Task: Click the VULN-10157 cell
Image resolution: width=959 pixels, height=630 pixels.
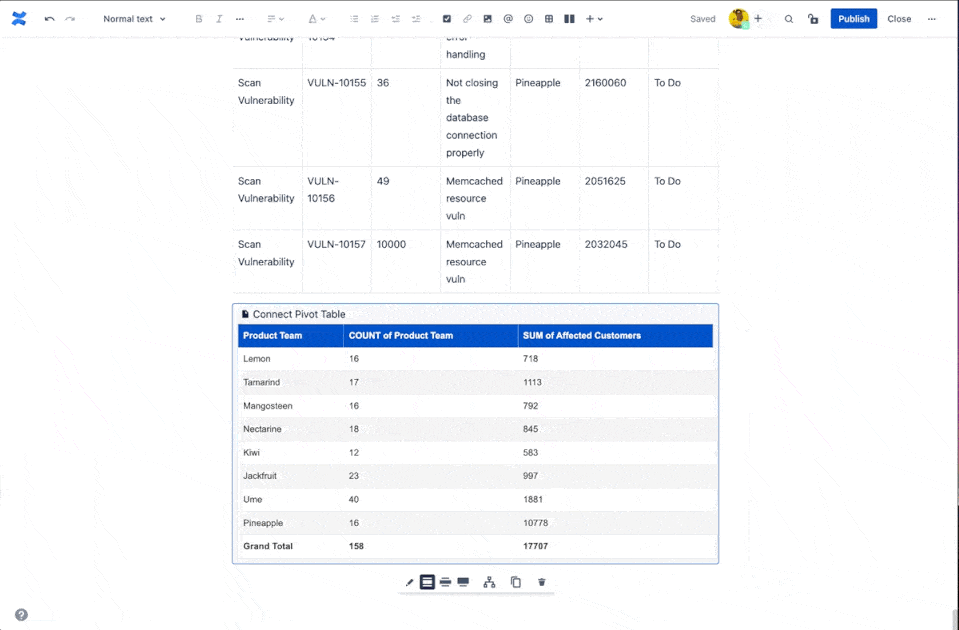Action: [x=336, y=245]
